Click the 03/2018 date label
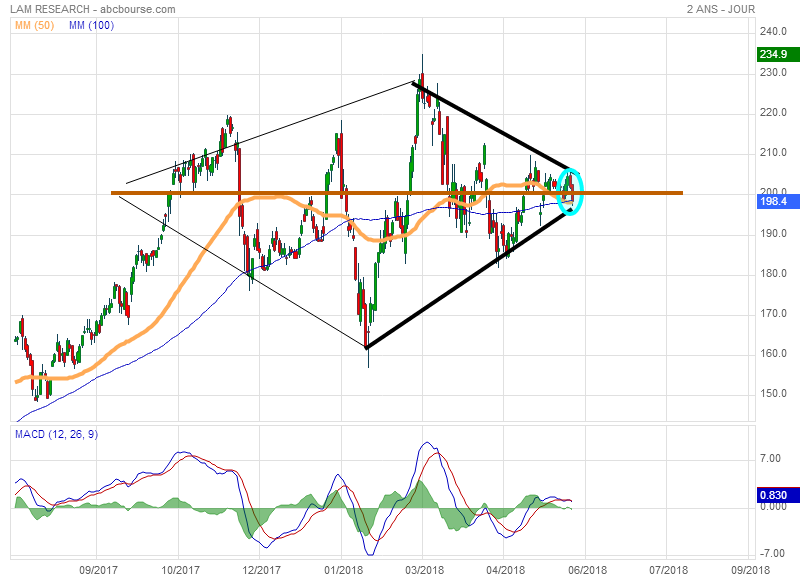Viewport: 800px width, 580px height. pyautogui.click(x=424, y=570)
